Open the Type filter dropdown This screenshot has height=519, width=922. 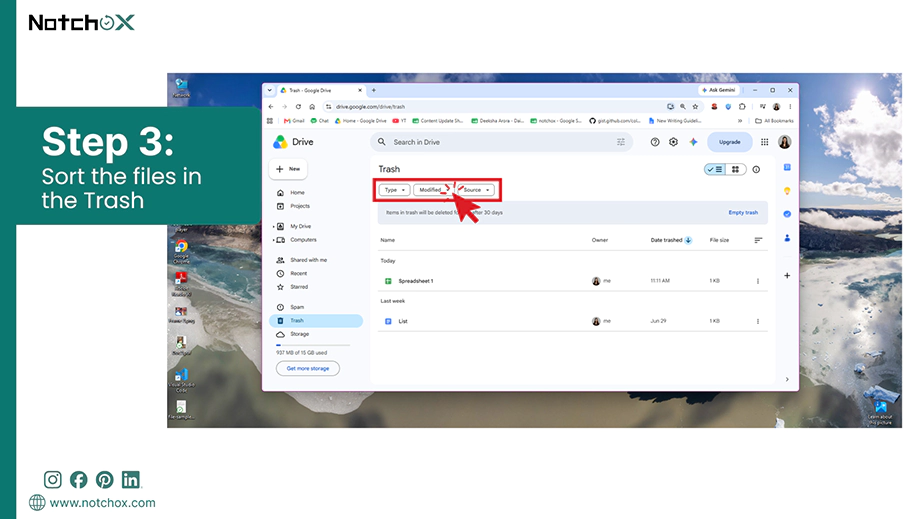395,190
